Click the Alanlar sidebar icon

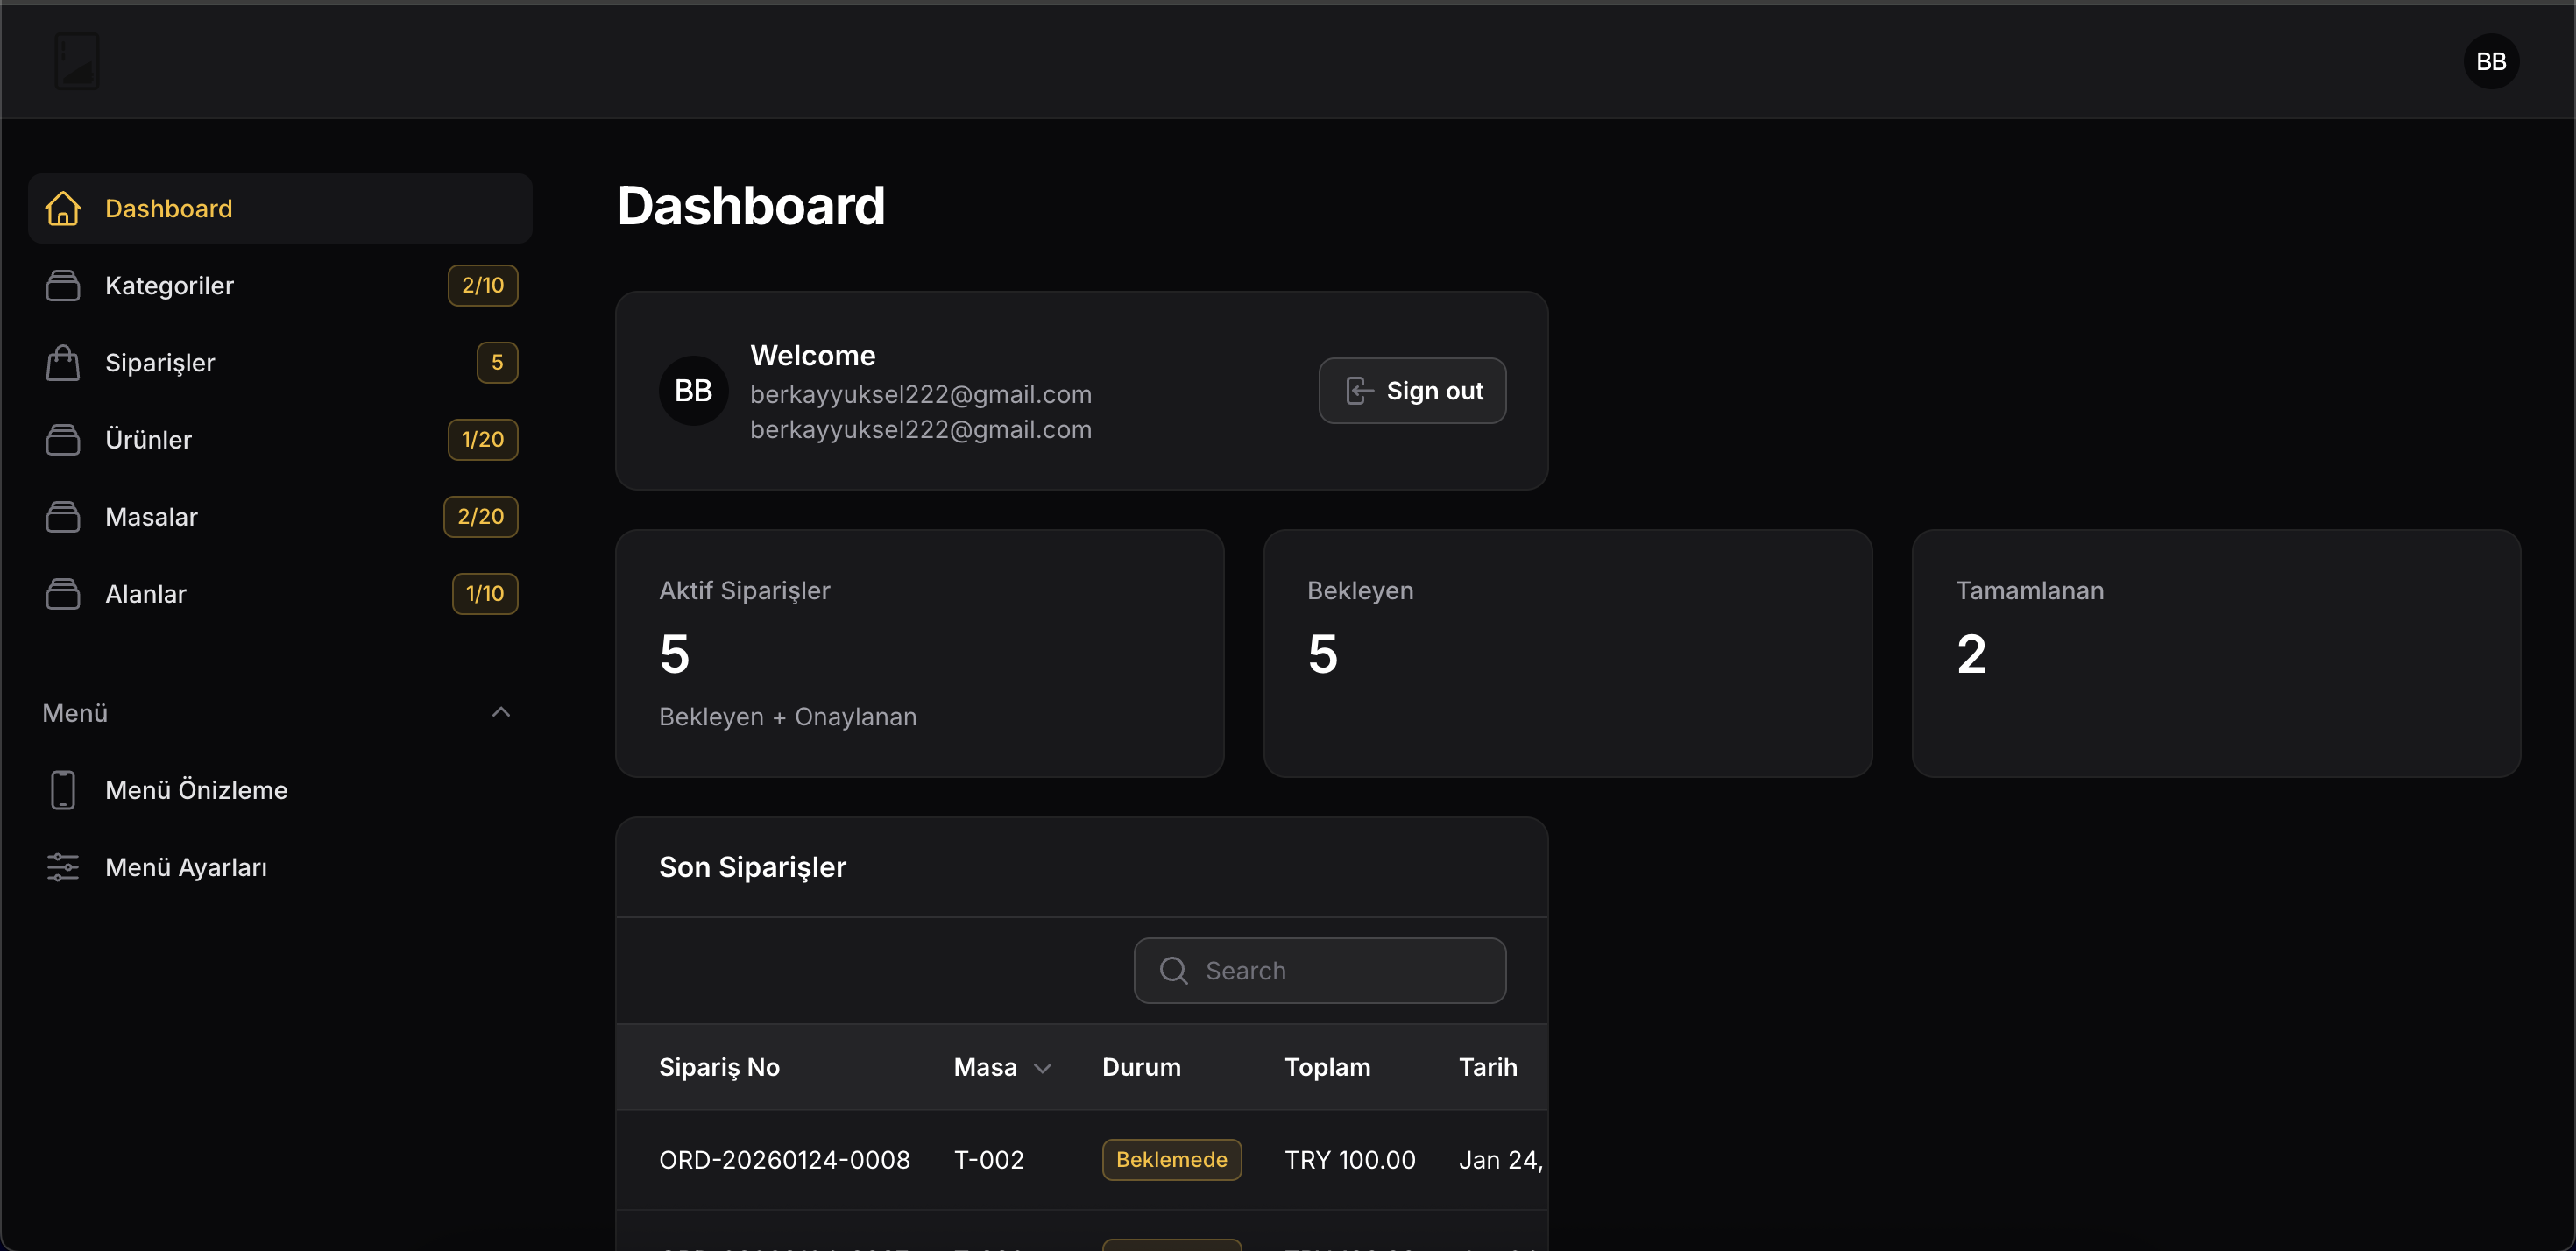[63, 593]
